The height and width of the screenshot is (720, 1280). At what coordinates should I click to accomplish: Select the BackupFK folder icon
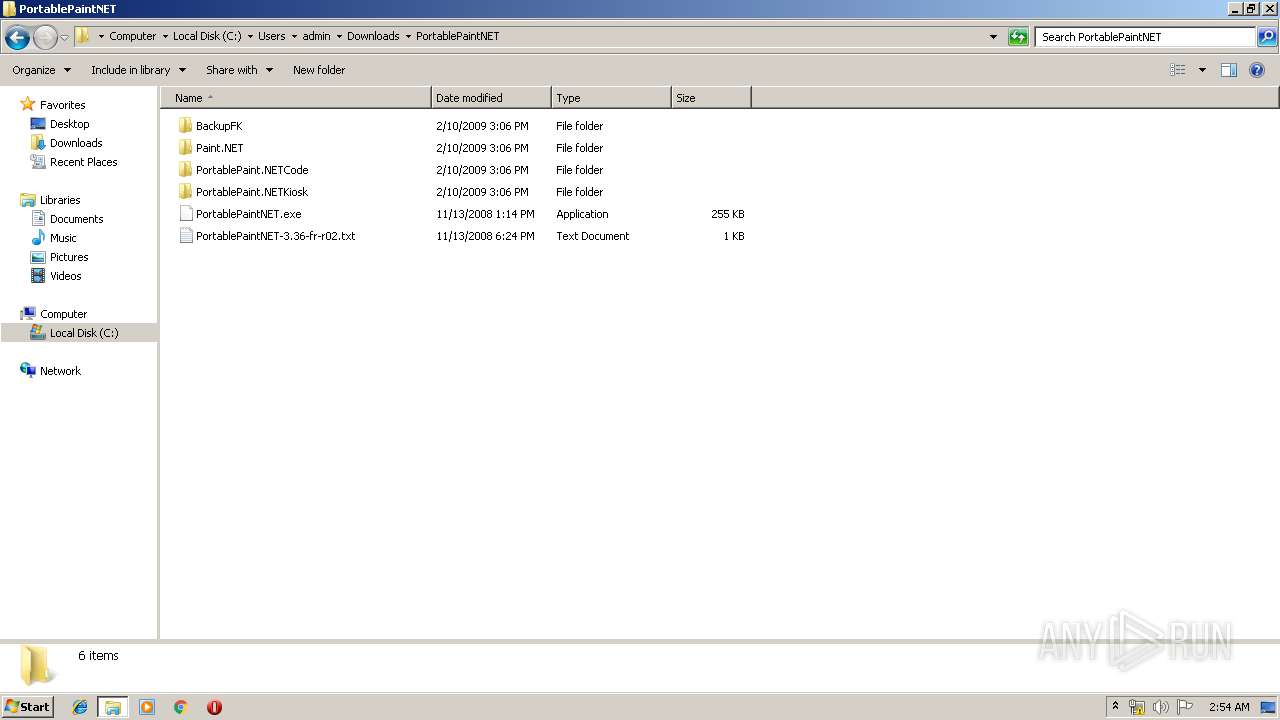[x=185, y=126]
